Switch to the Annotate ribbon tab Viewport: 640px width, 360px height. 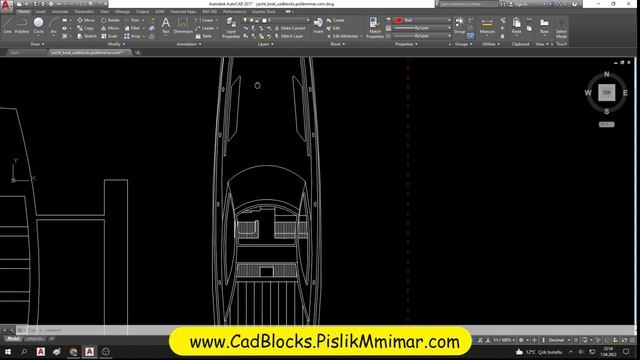[60, 12]
